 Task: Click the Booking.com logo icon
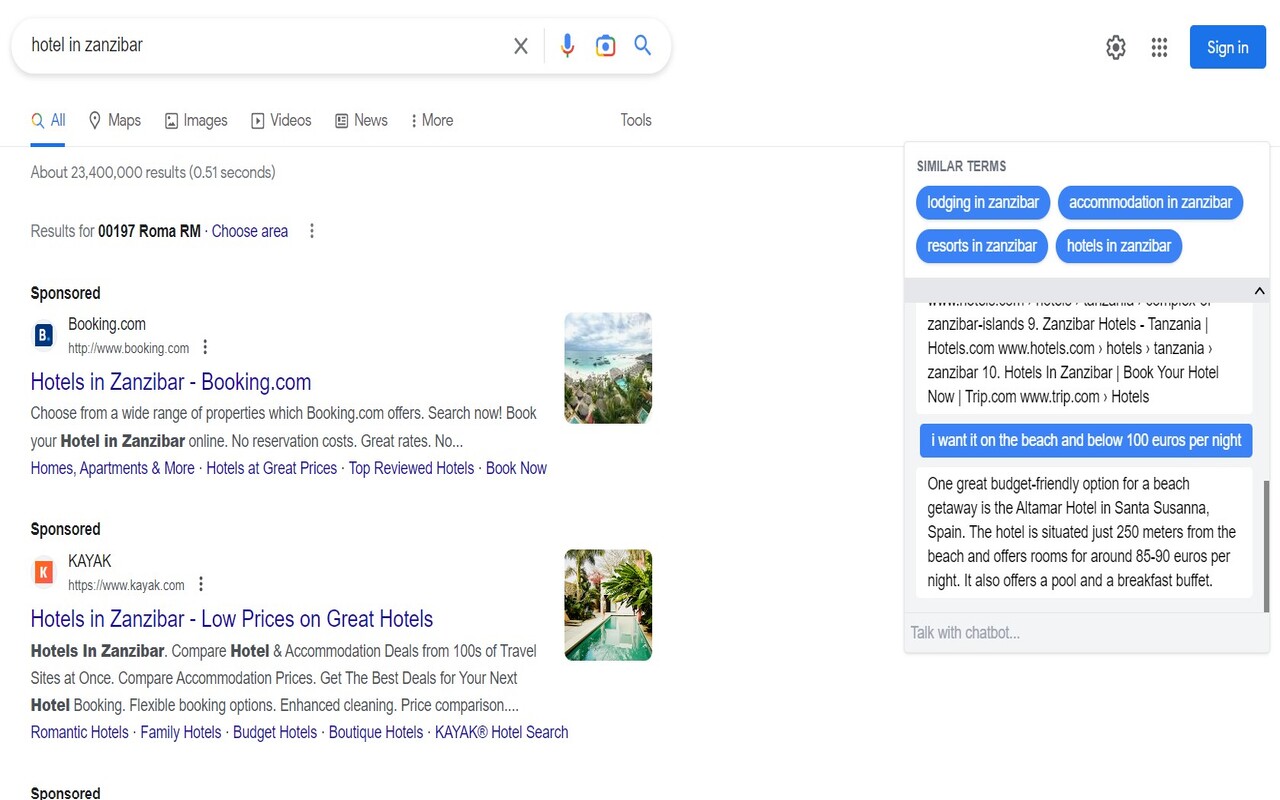[43, 335]
